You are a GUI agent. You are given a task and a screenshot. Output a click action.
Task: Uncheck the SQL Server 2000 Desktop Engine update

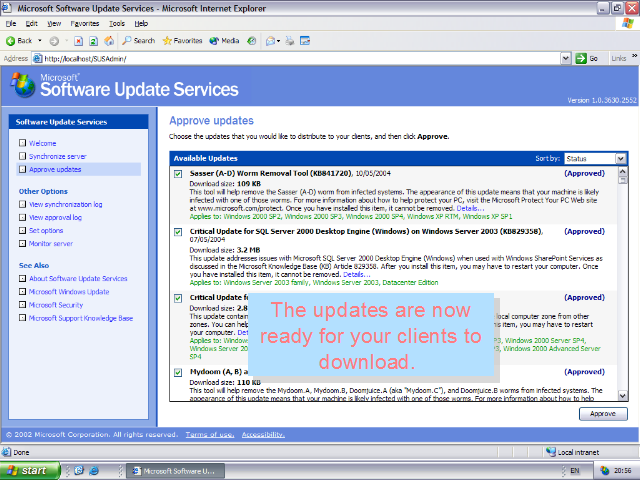178,232
